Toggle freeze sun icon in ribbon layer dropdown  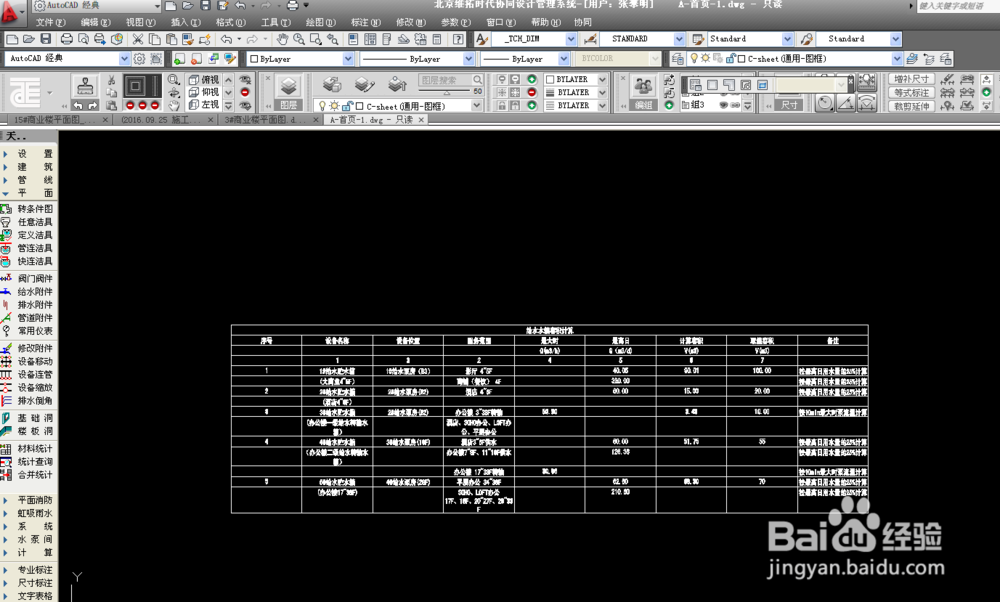point(334,106)
